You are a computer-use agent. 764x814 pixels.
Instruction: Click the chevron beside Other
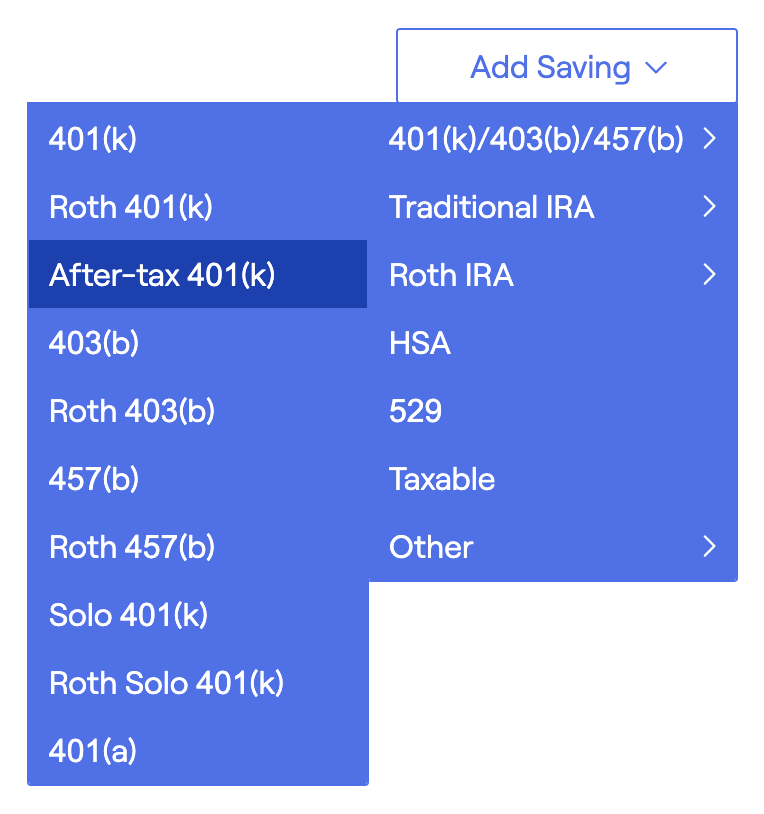(x=710, y=546)
